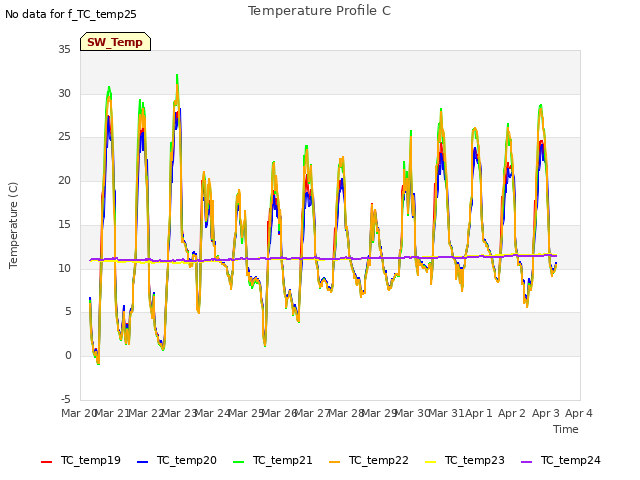
Task: Click the 15 y-axis tick label
Action: click(64, 224)
